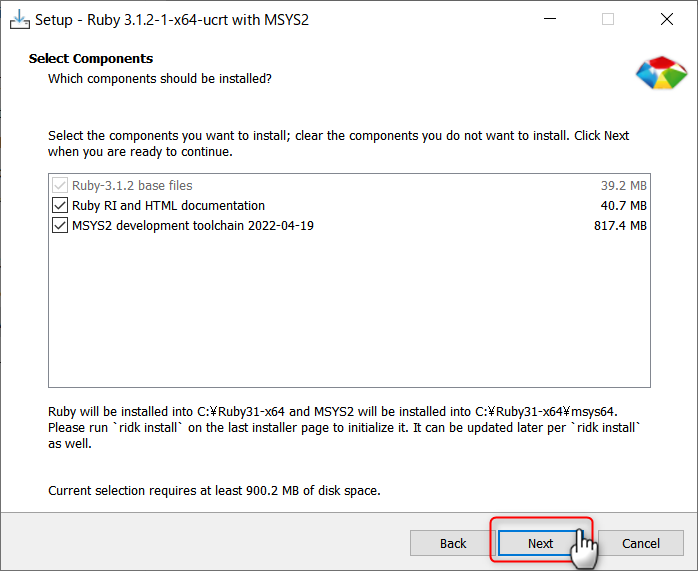This screenshot has width=698, height=571.
Task: Minimize the Setup window
Action: click(550, 19)
